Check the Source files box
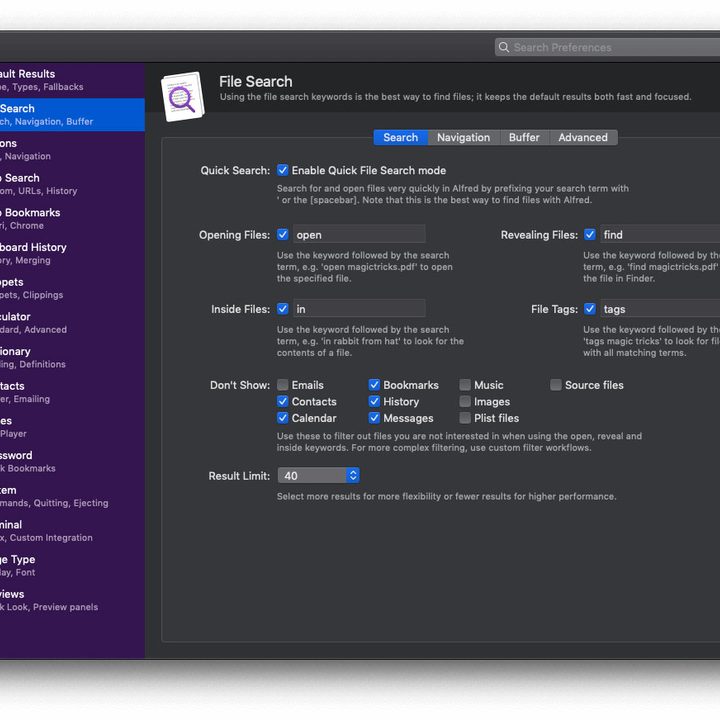The image size is (720, 720). [556, 385]
